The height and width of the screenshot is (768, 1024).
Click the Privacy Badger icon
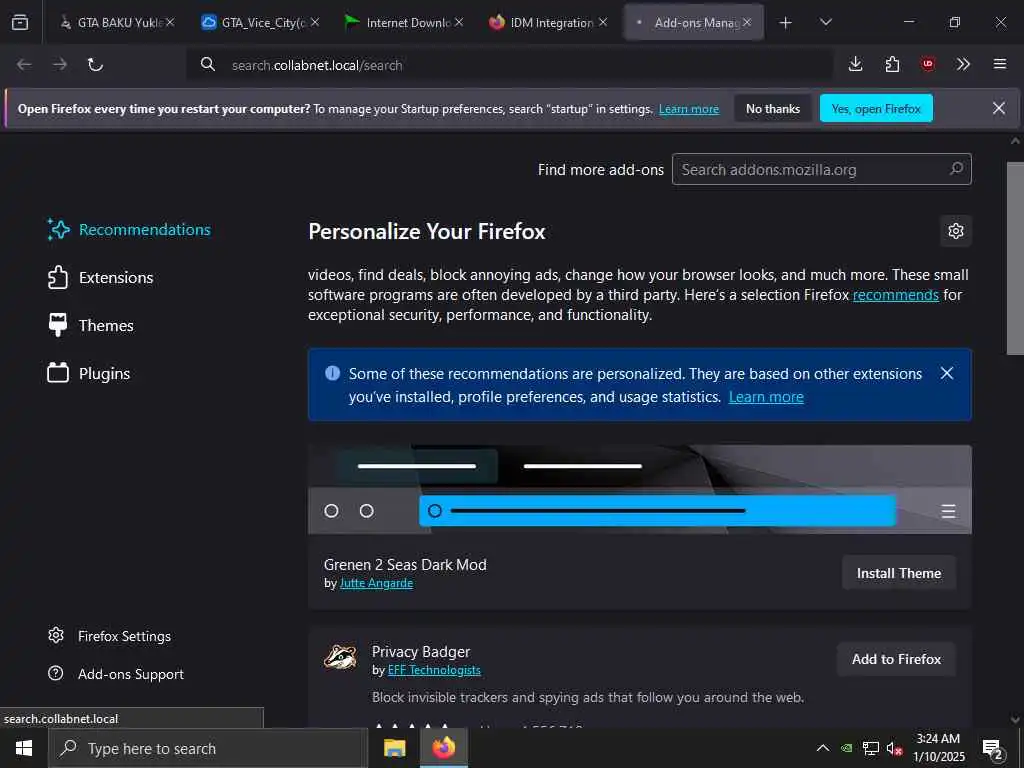coord(340,658)
